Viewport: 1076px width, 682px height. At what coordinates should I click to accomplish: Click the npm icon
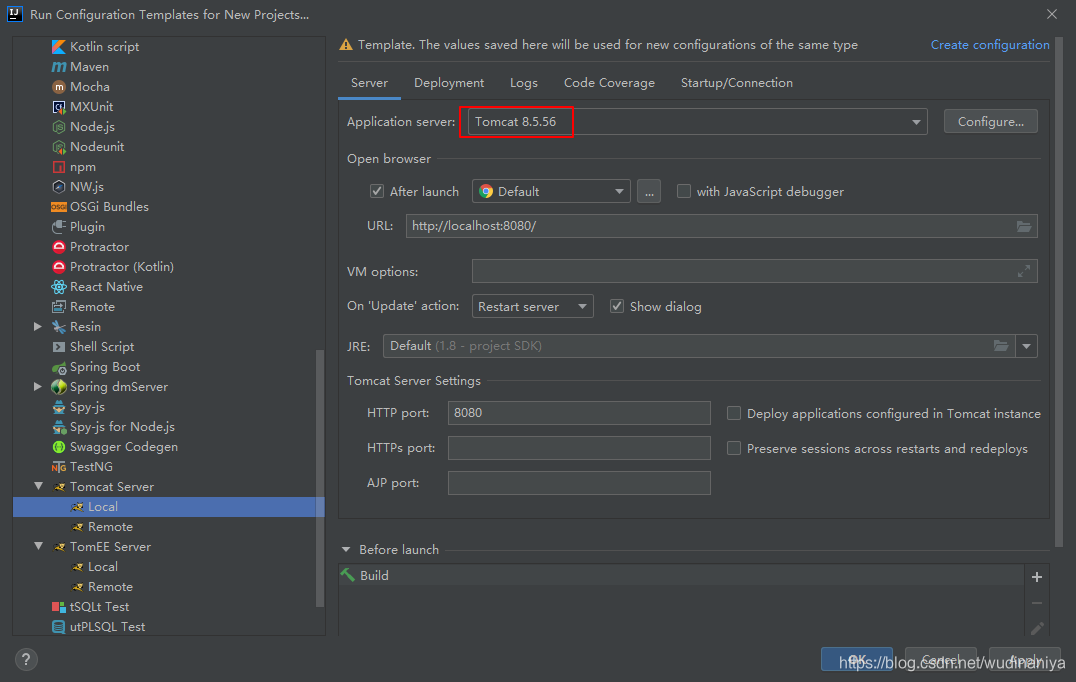(59, 167)
